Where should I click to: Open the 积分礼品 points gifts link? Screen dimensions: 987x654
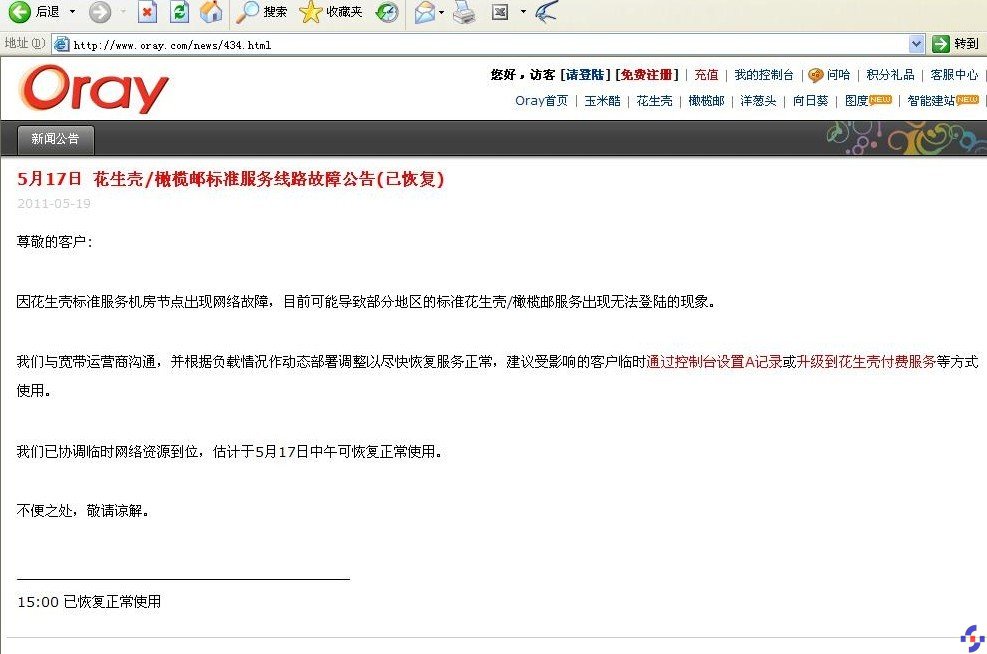(x=890, y=75)
